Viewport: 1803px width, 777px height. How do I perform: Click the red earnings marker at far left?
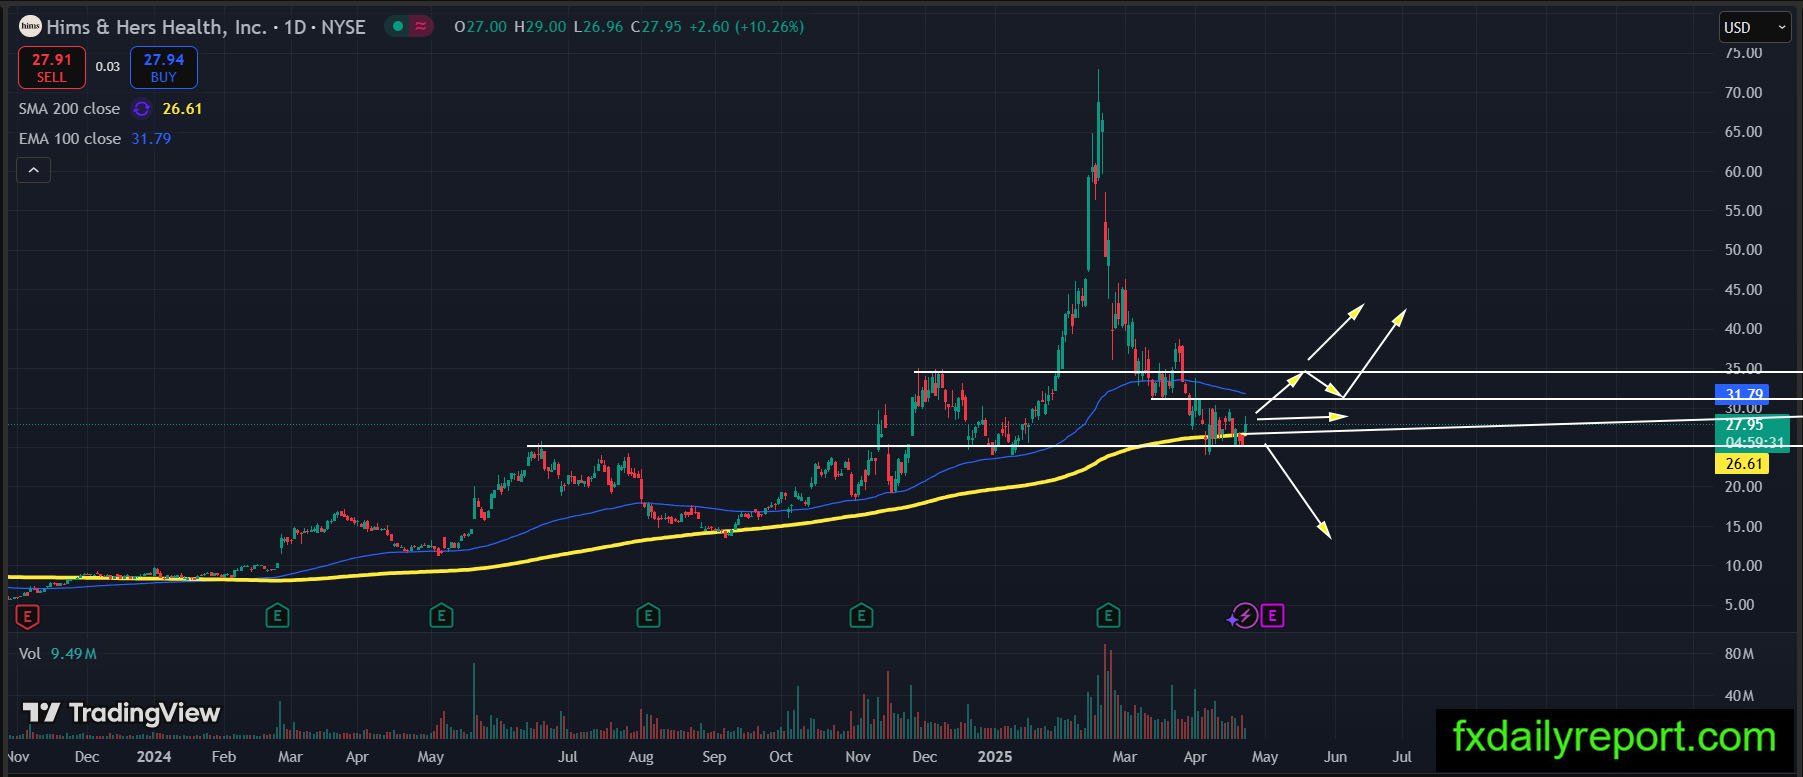[28, 616]
